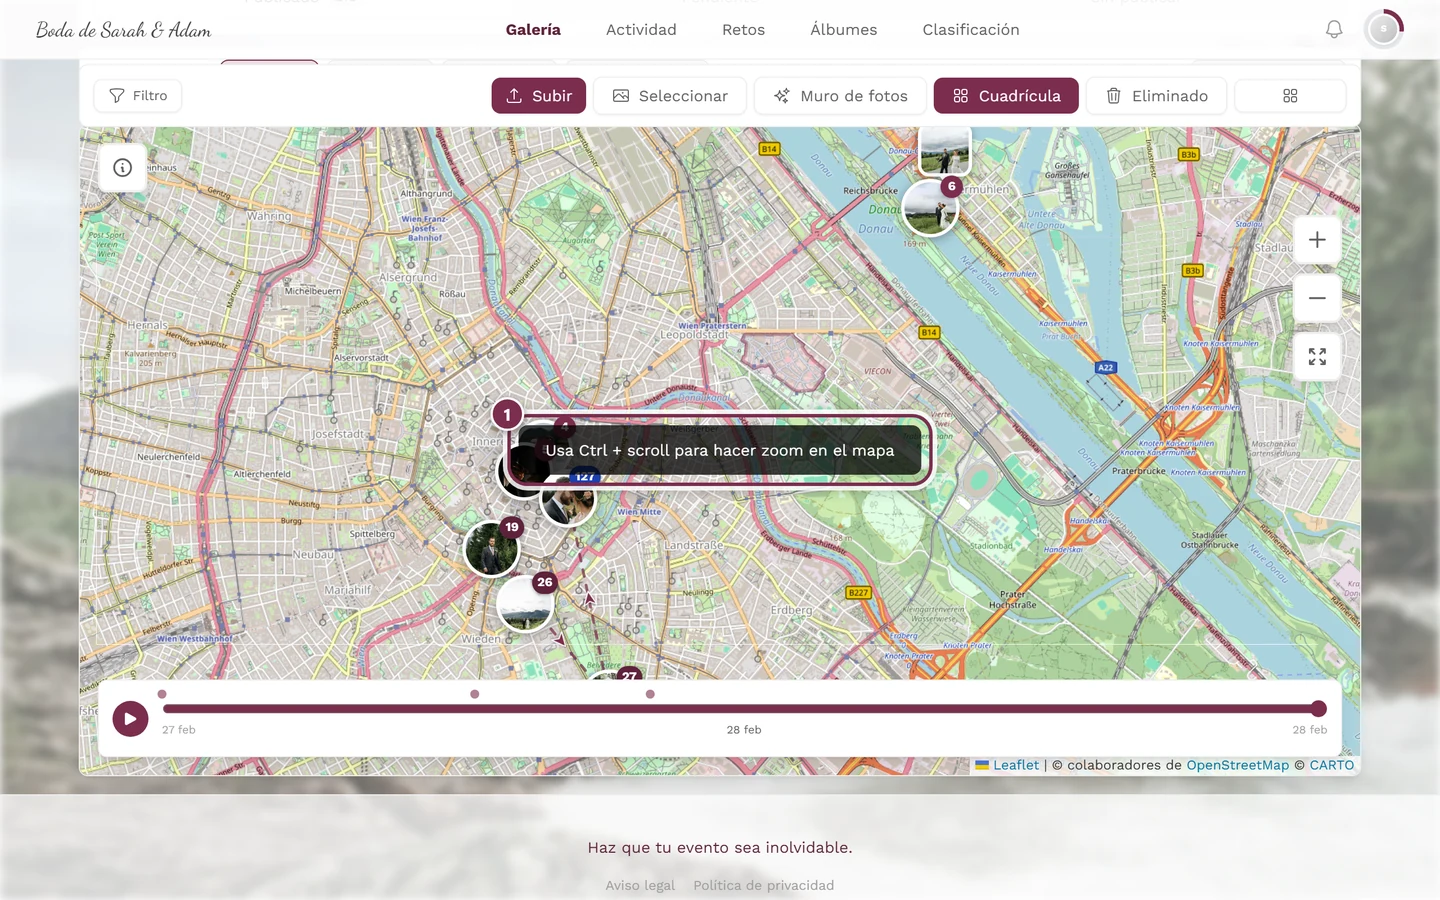Open the user profile avatar
Image resolution: width=1440 pixels, height=900 pixels.
pyautogui.click(x=1384, y=30)
